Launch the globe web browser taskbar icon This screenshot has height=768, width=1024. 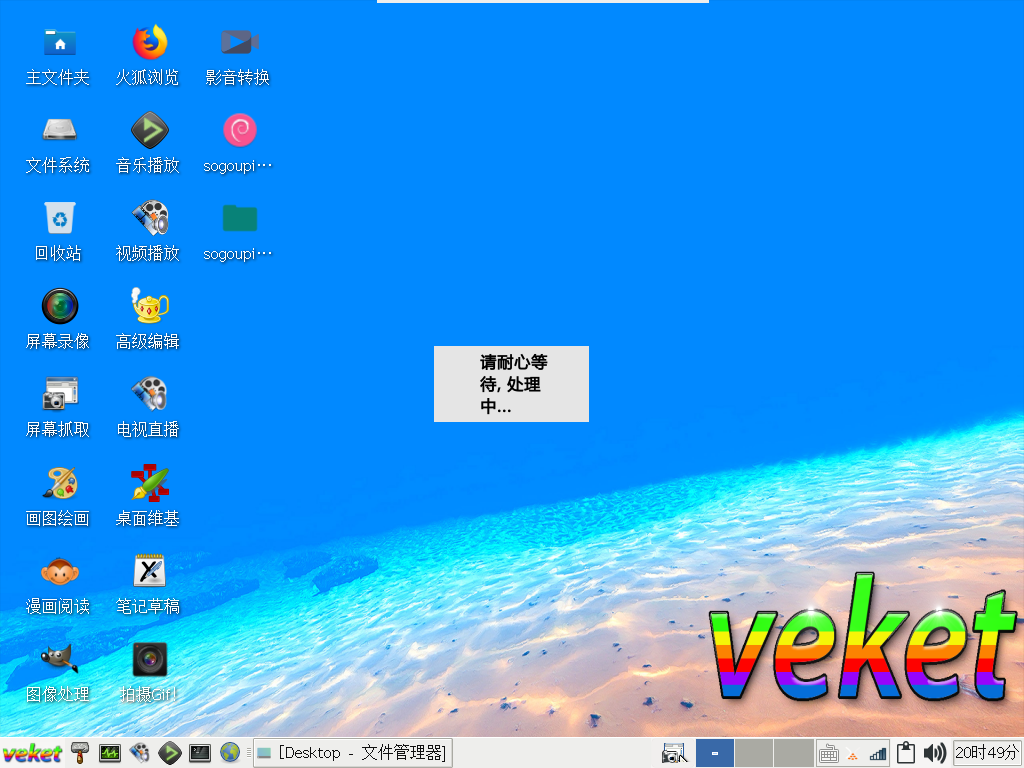click(x=230, y=753)
